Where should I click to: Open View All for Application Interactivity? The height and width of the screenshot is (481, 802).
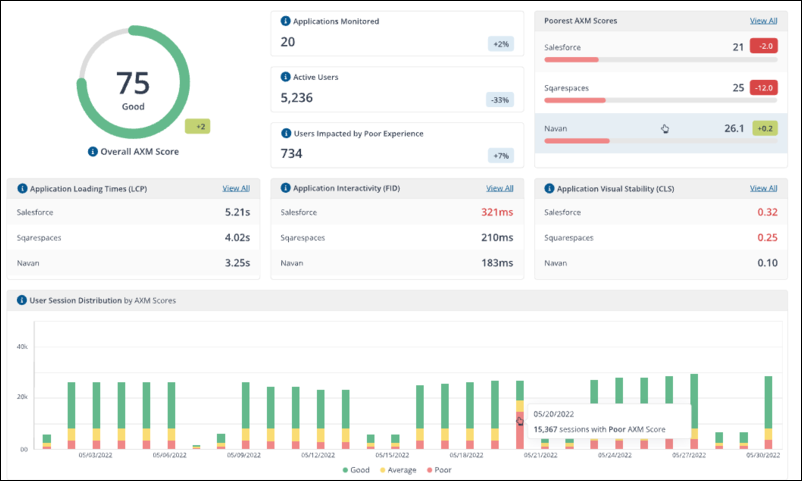(500, 188)
